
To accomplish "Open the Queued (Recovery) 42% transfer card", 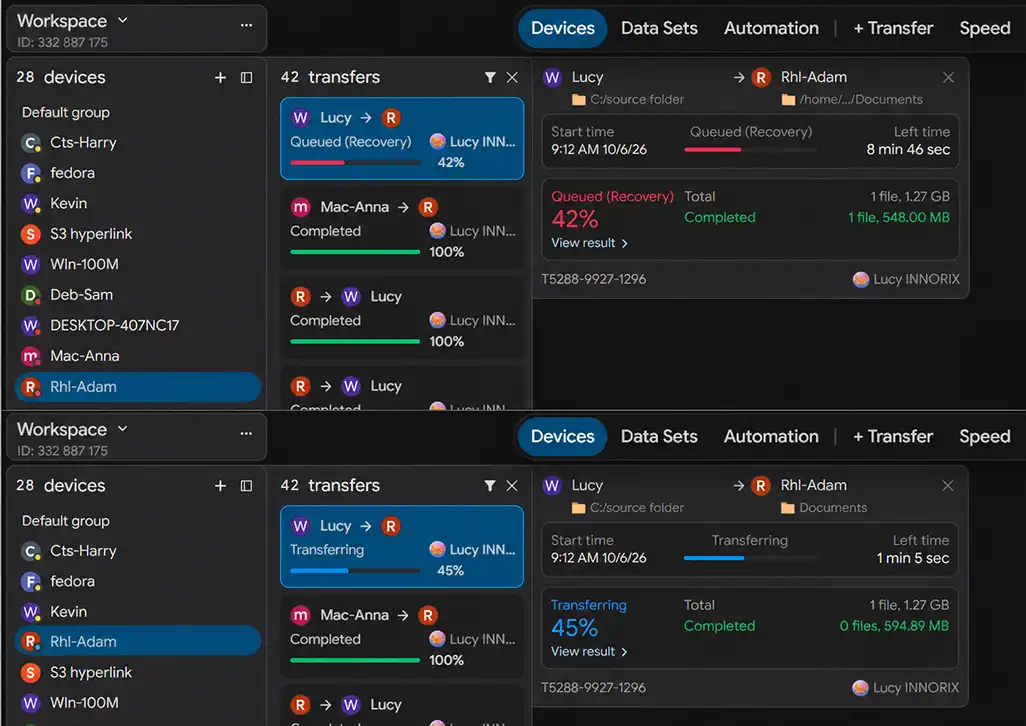I will (402, 139).
